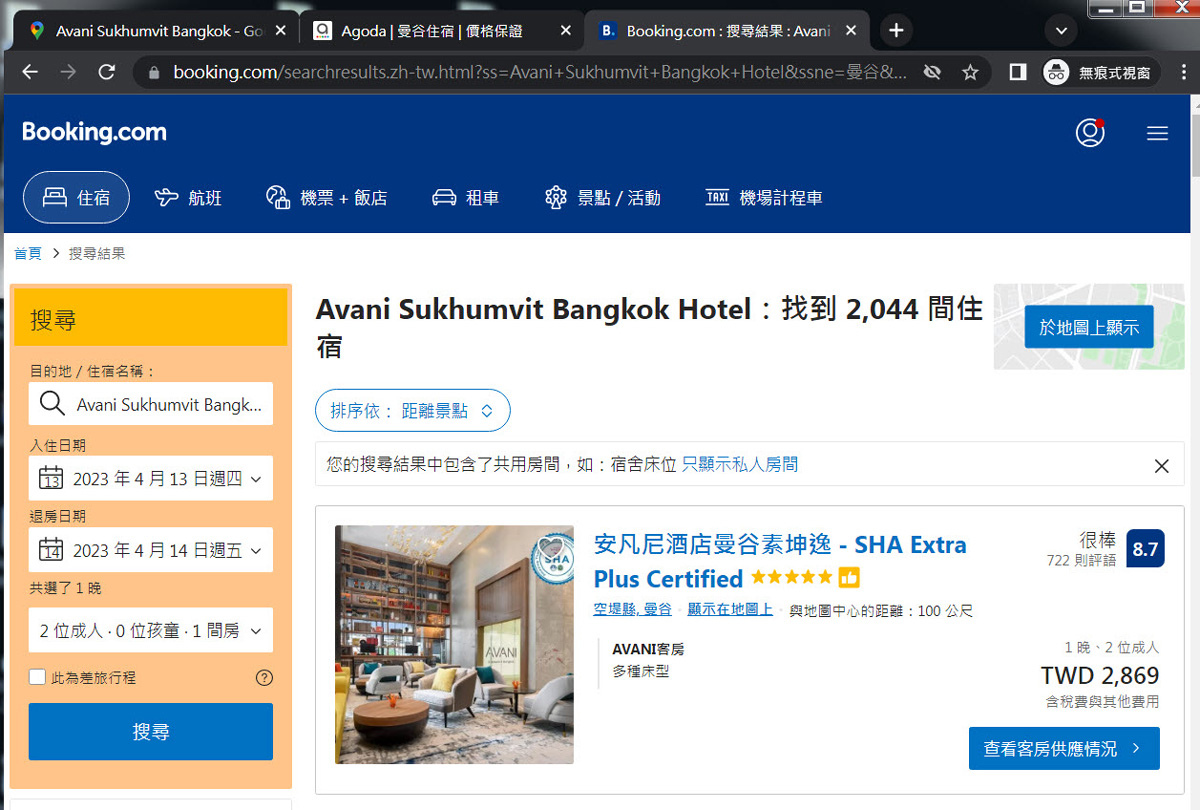The width and height of the screenshot is (1200, 810).
Task: Click the check-out calendar icon
Action: [51, 550]
